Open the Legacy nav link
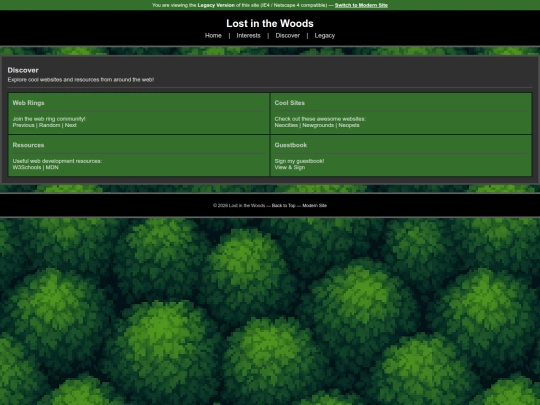540x405 pixels. click(325, 35)
